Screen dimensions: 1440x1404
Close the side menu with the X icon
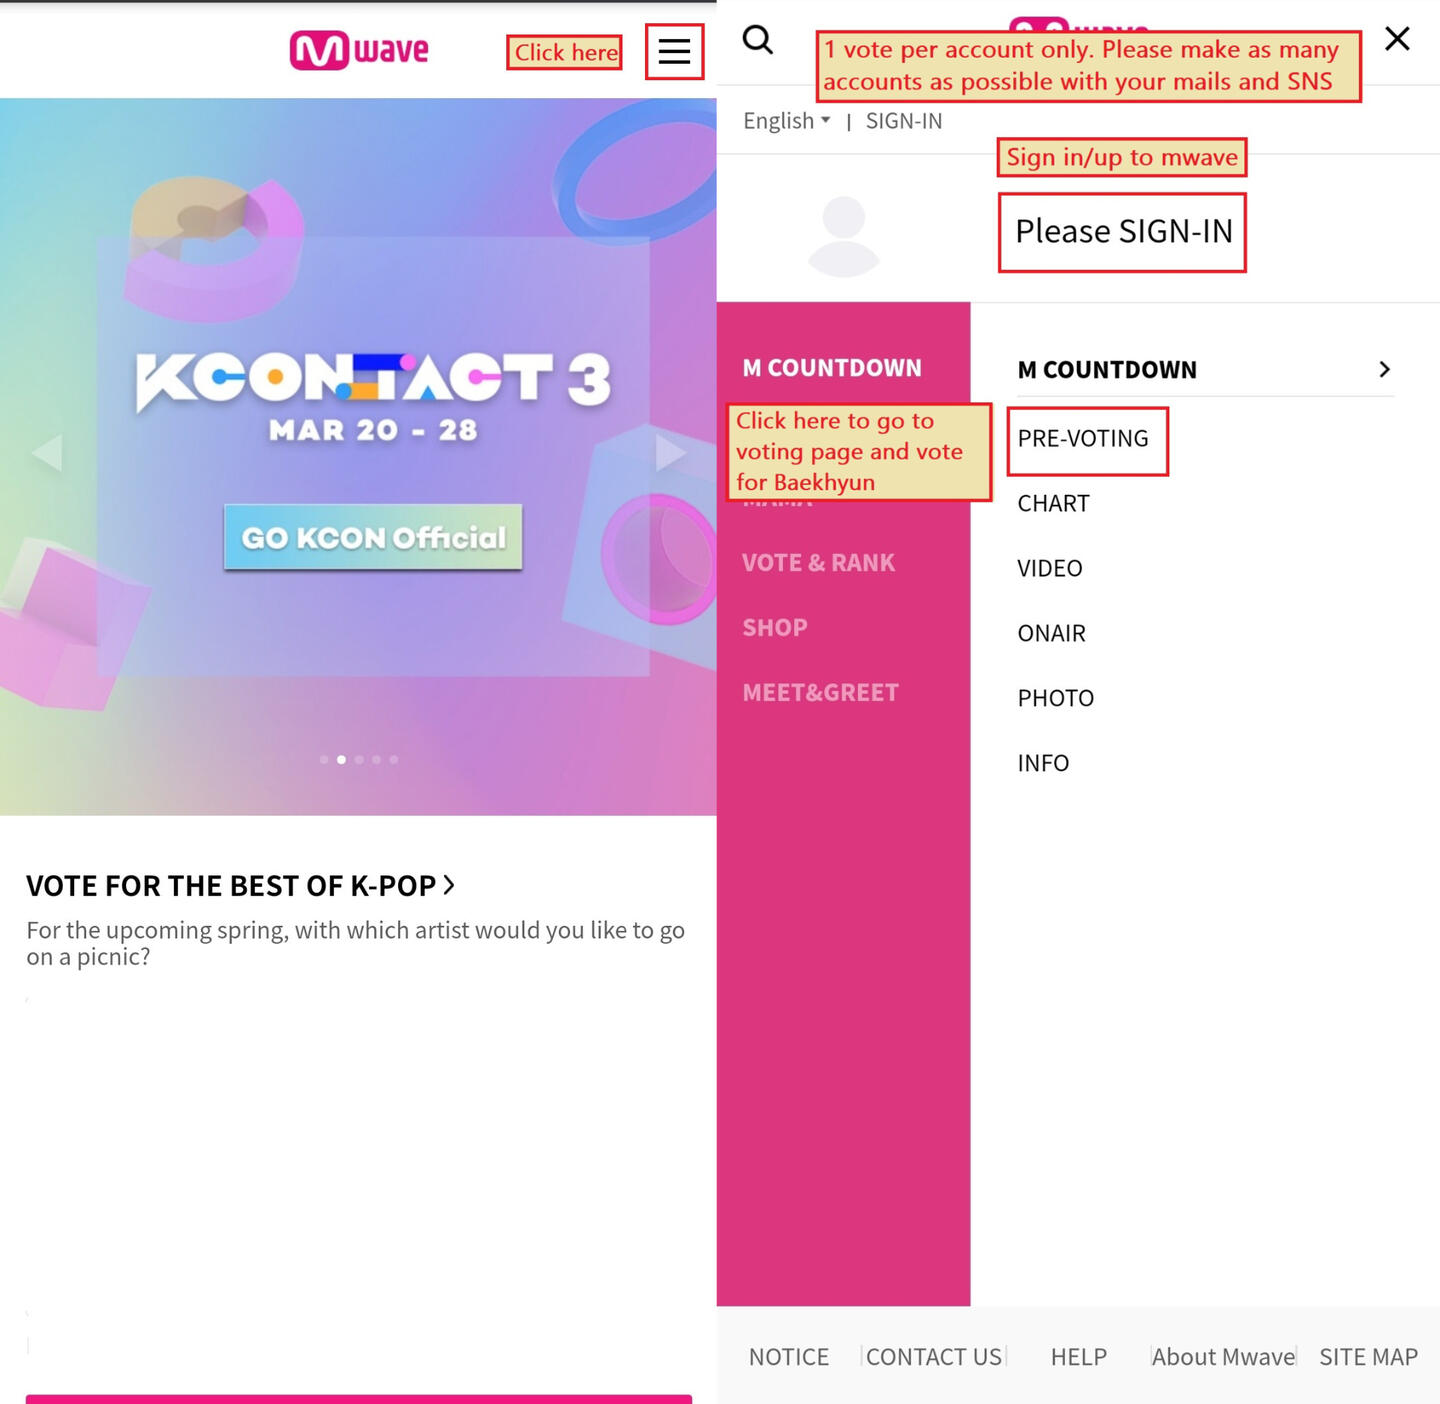pos(1397,39)
